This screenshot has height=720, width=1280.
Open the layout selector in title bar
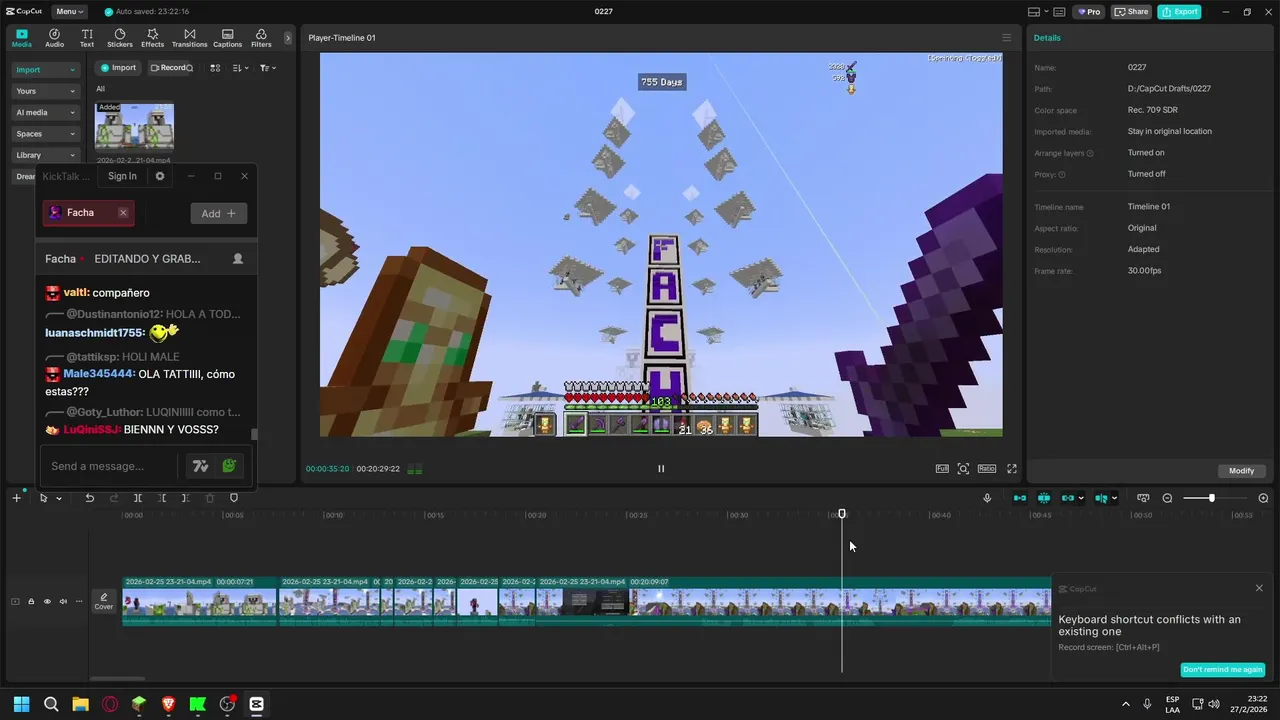click(x=1040, y=12)
